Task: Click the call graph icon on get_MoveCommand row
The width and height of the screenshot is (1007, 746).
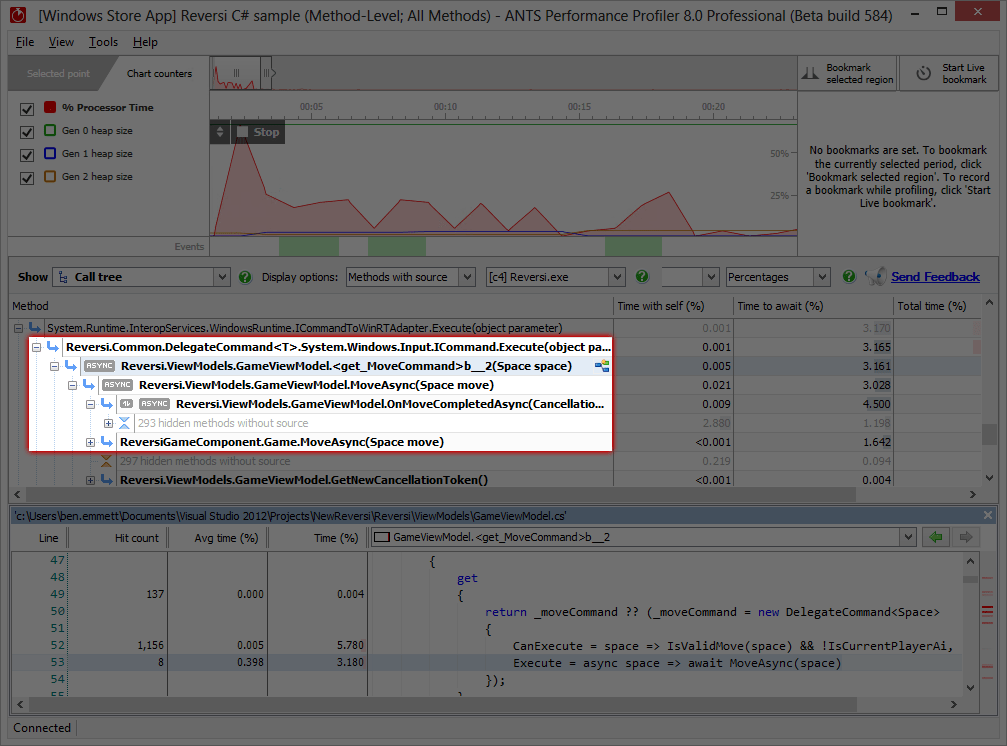Action: (x=602, y=366)
